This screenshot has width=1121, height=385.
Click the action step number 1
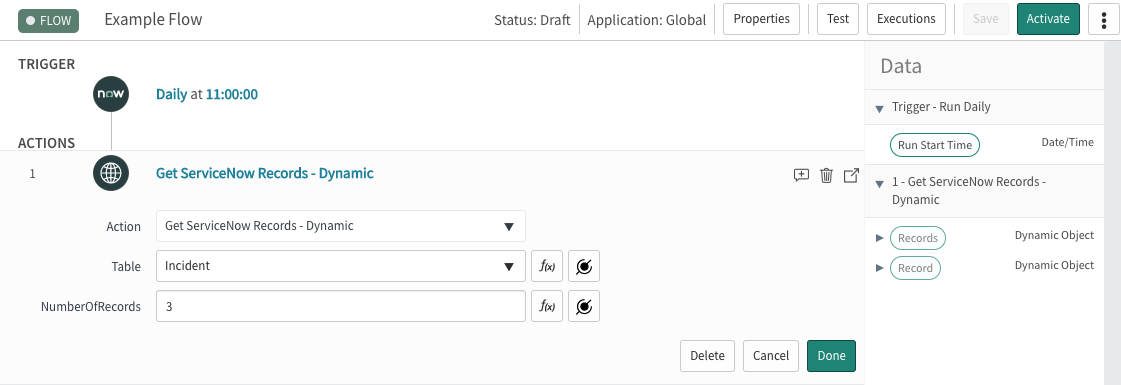(32, 174)
